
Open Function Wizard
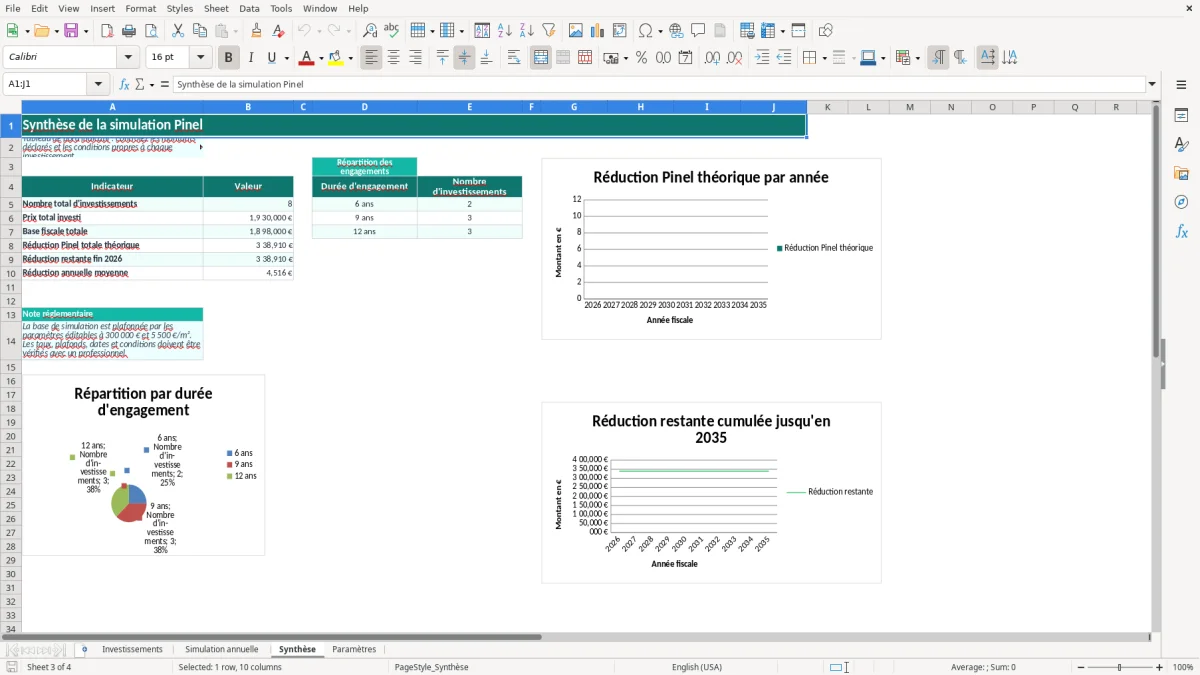pos(125,85)
